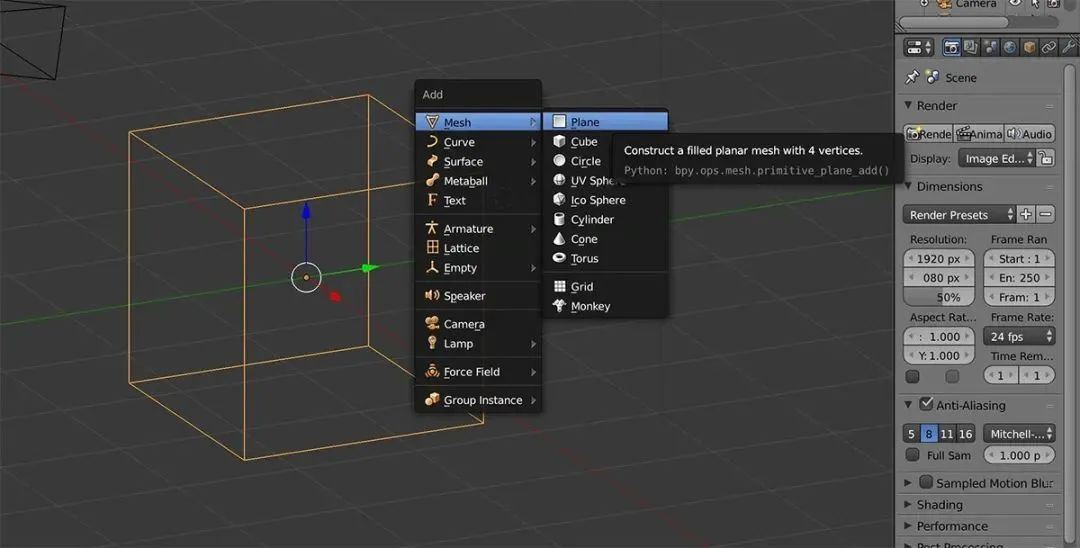Open the Surface submenu
This screenshot has height=548, width=1080.
click(x=478, y=161)
